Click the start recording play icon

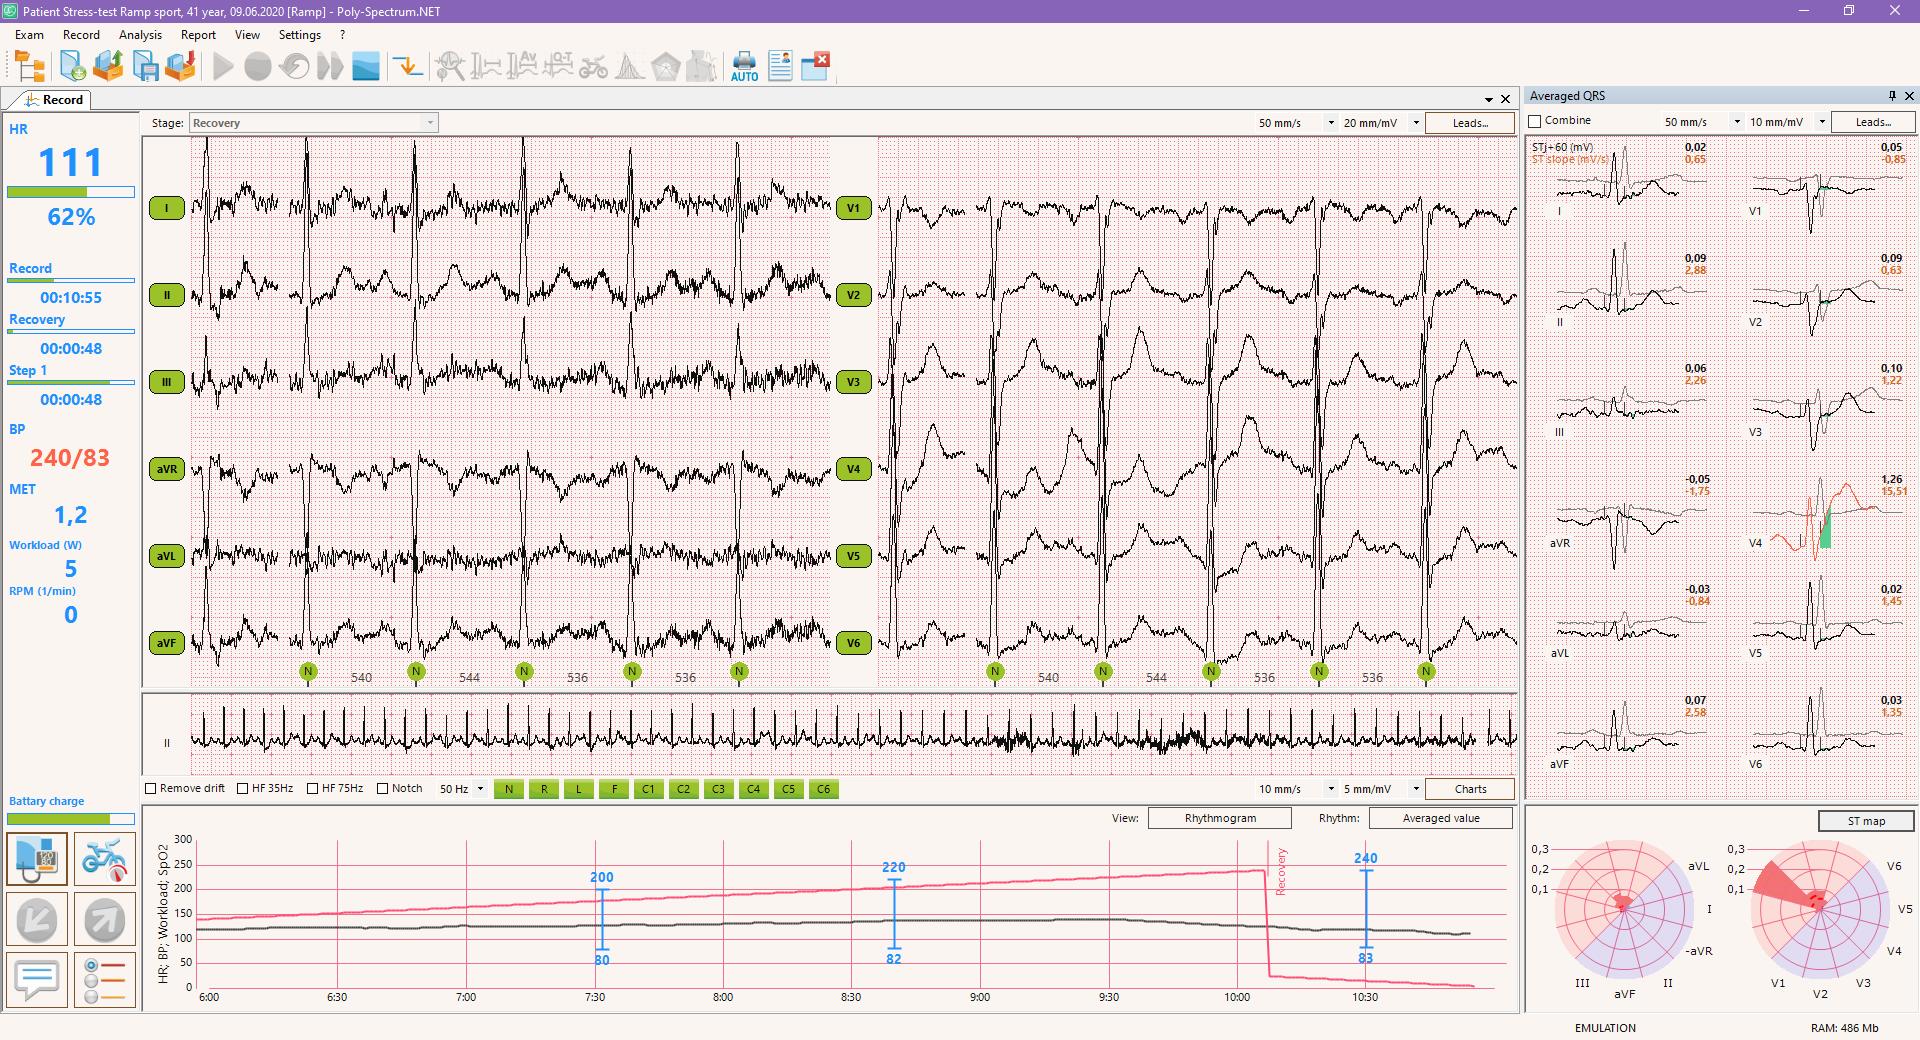pos(223,67)
